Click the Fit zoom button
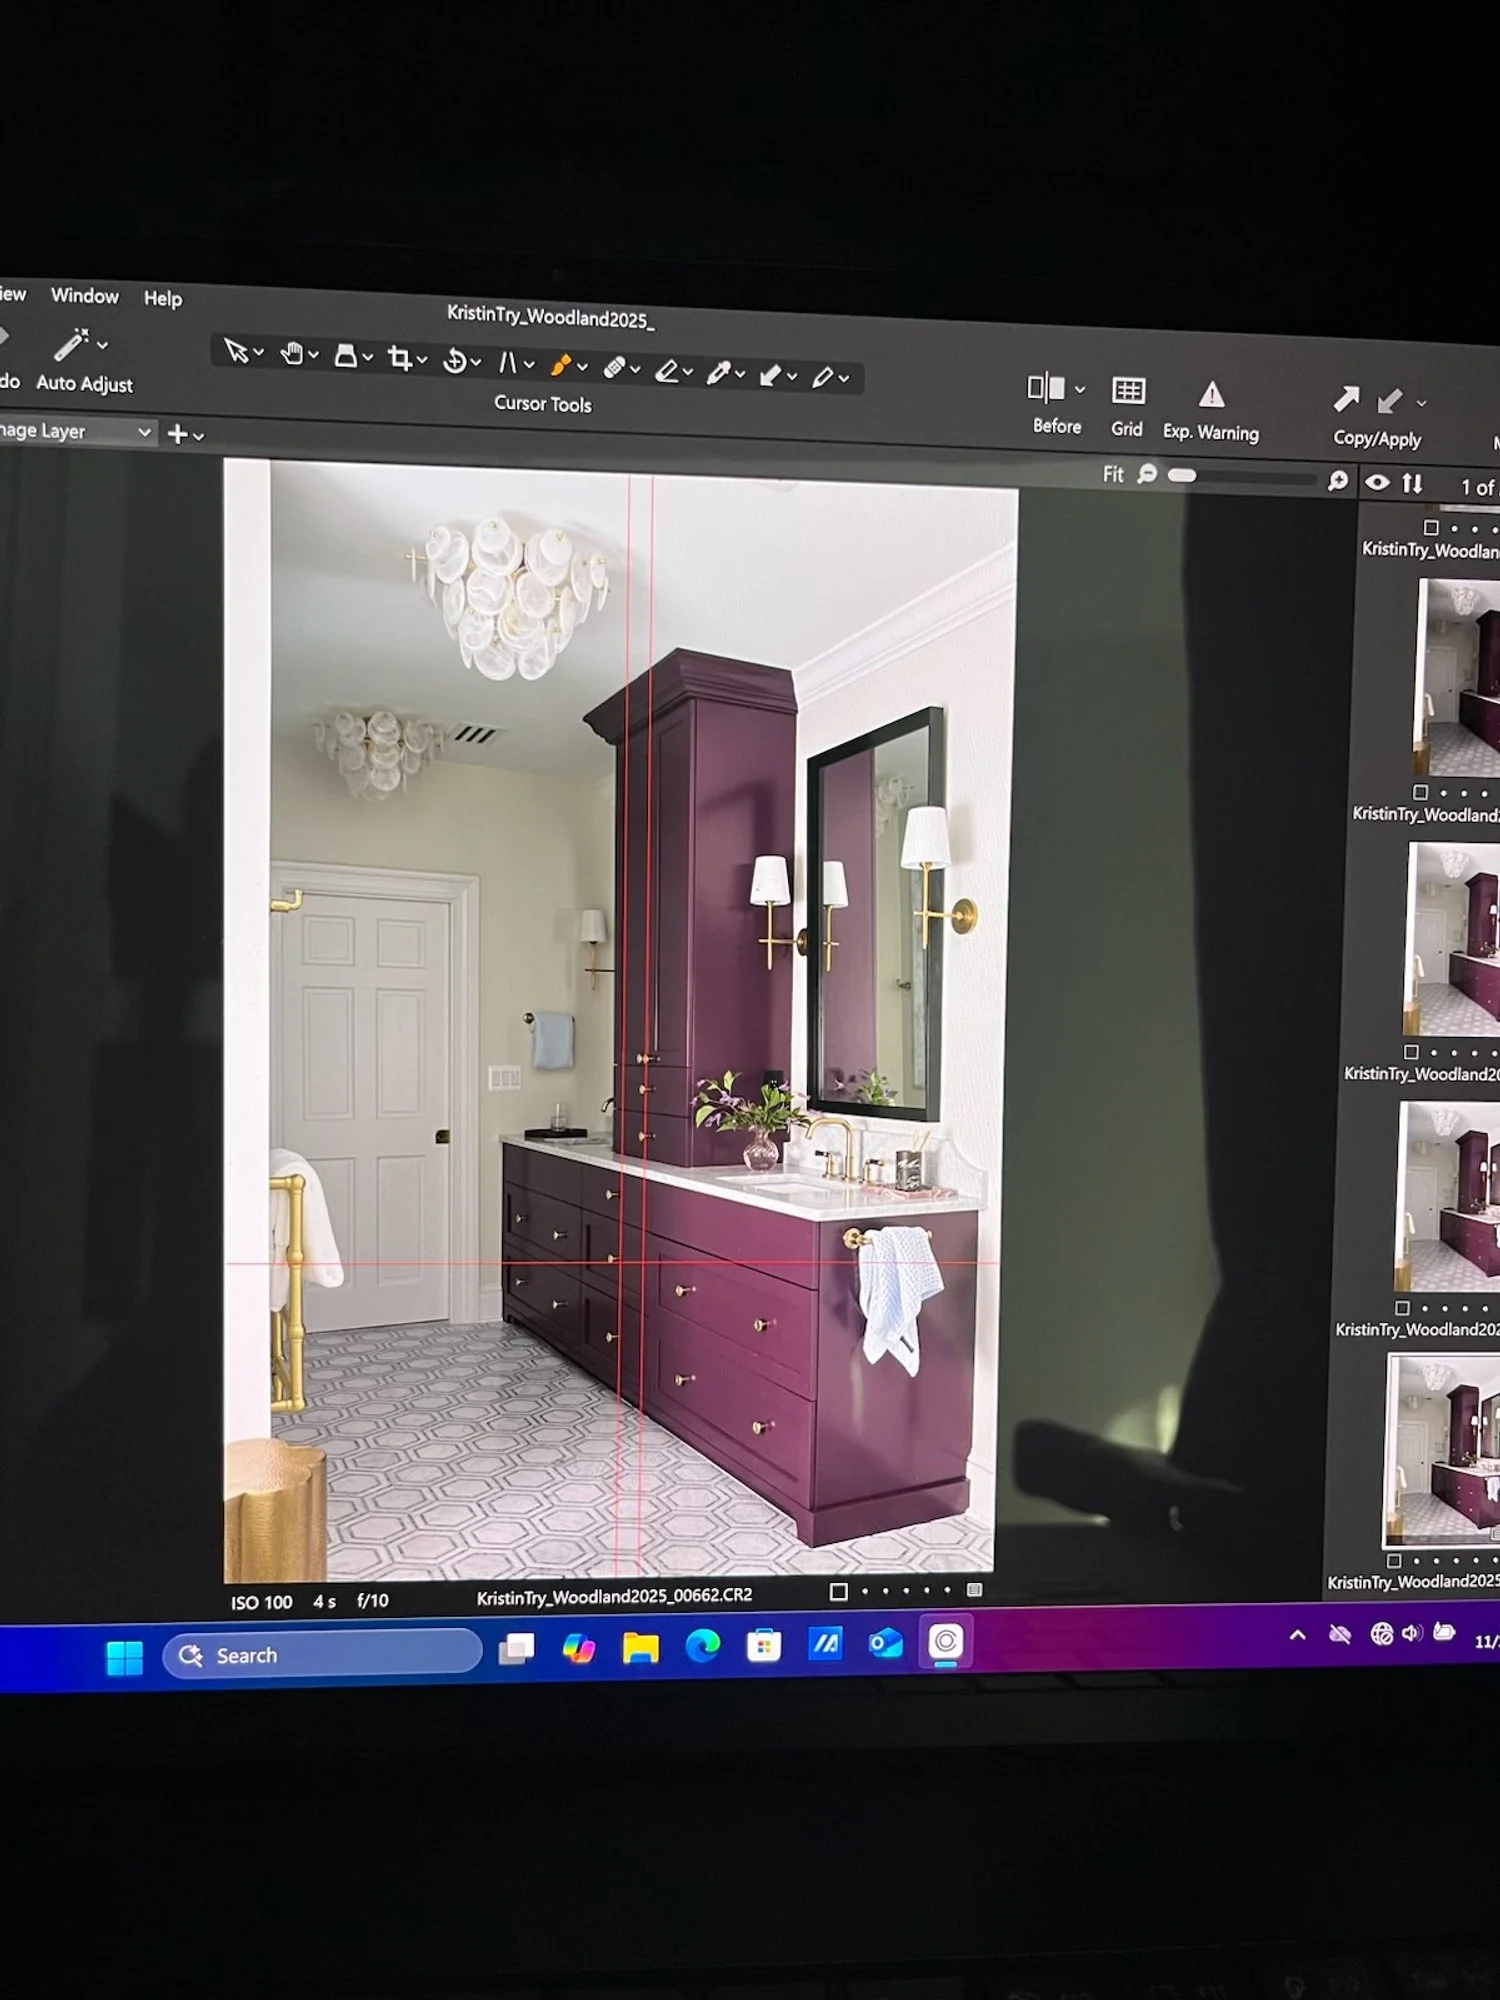 1113,474
